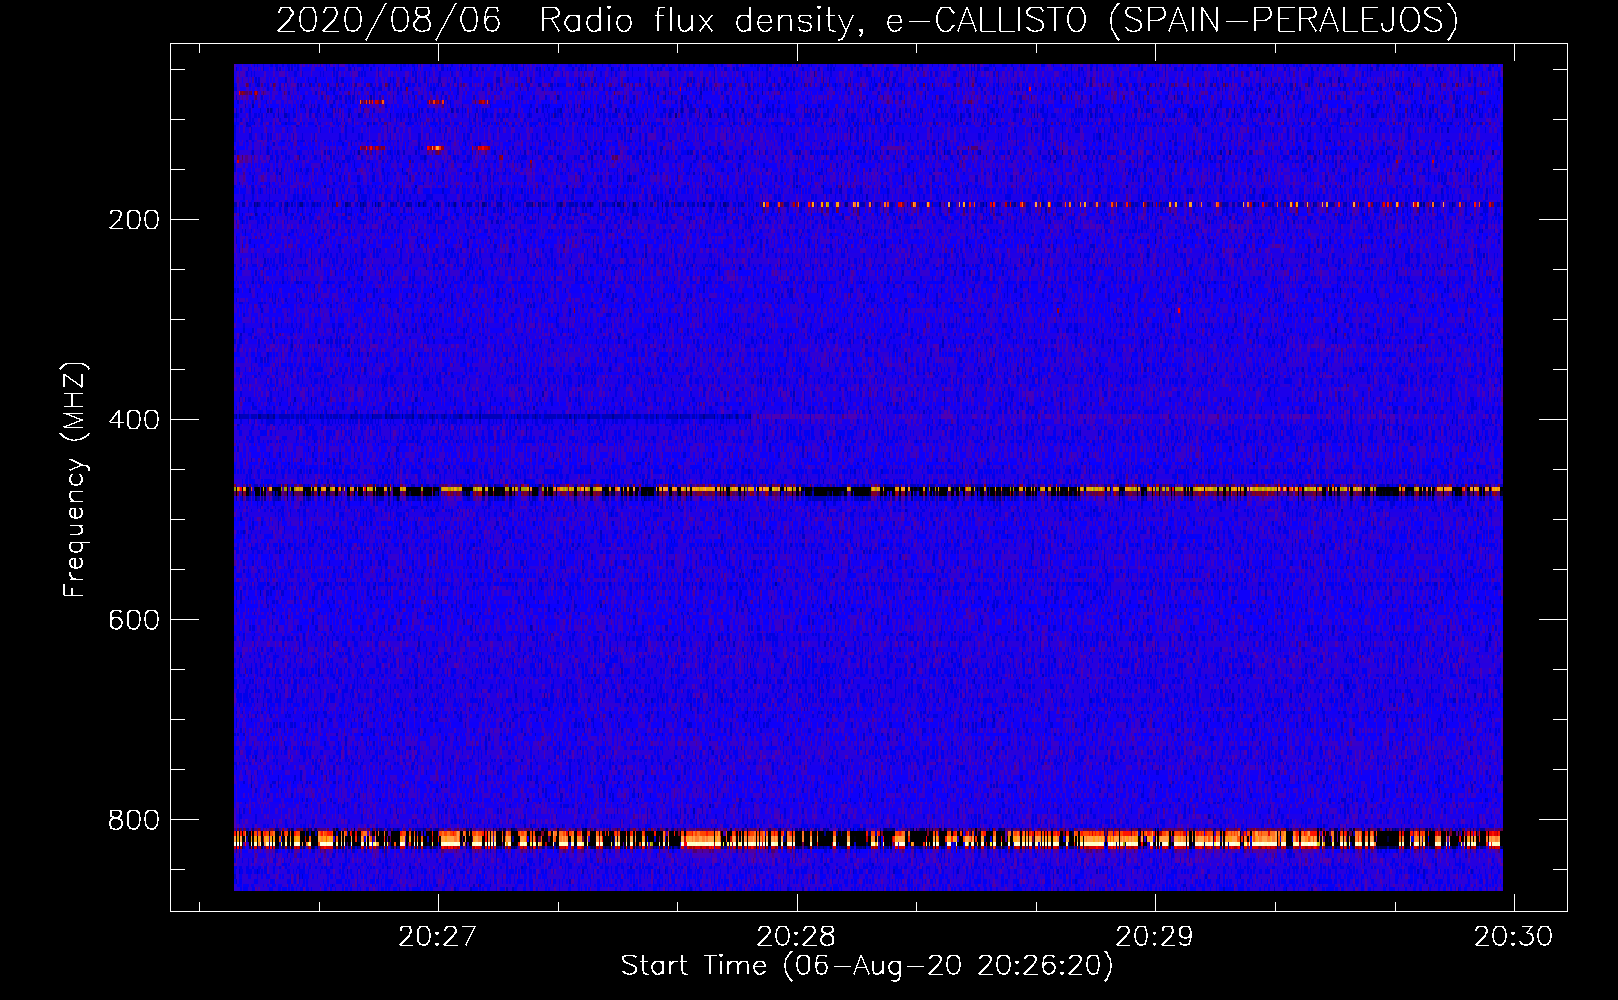
Task: Click the 'Start Time (06-Aug-20 20:26:20)' label
Action: click(x=867, y=966)
